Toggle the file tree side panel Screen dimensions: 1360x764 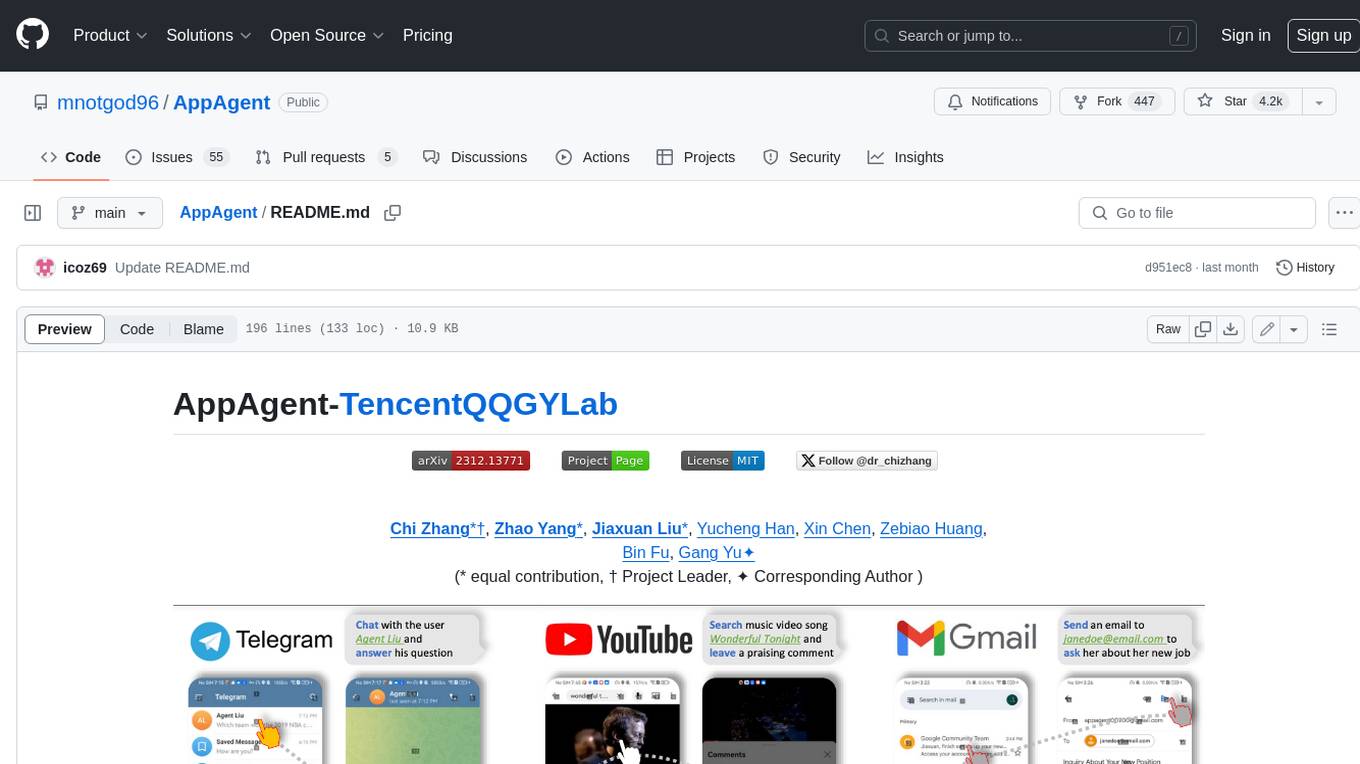click(33, 213)
